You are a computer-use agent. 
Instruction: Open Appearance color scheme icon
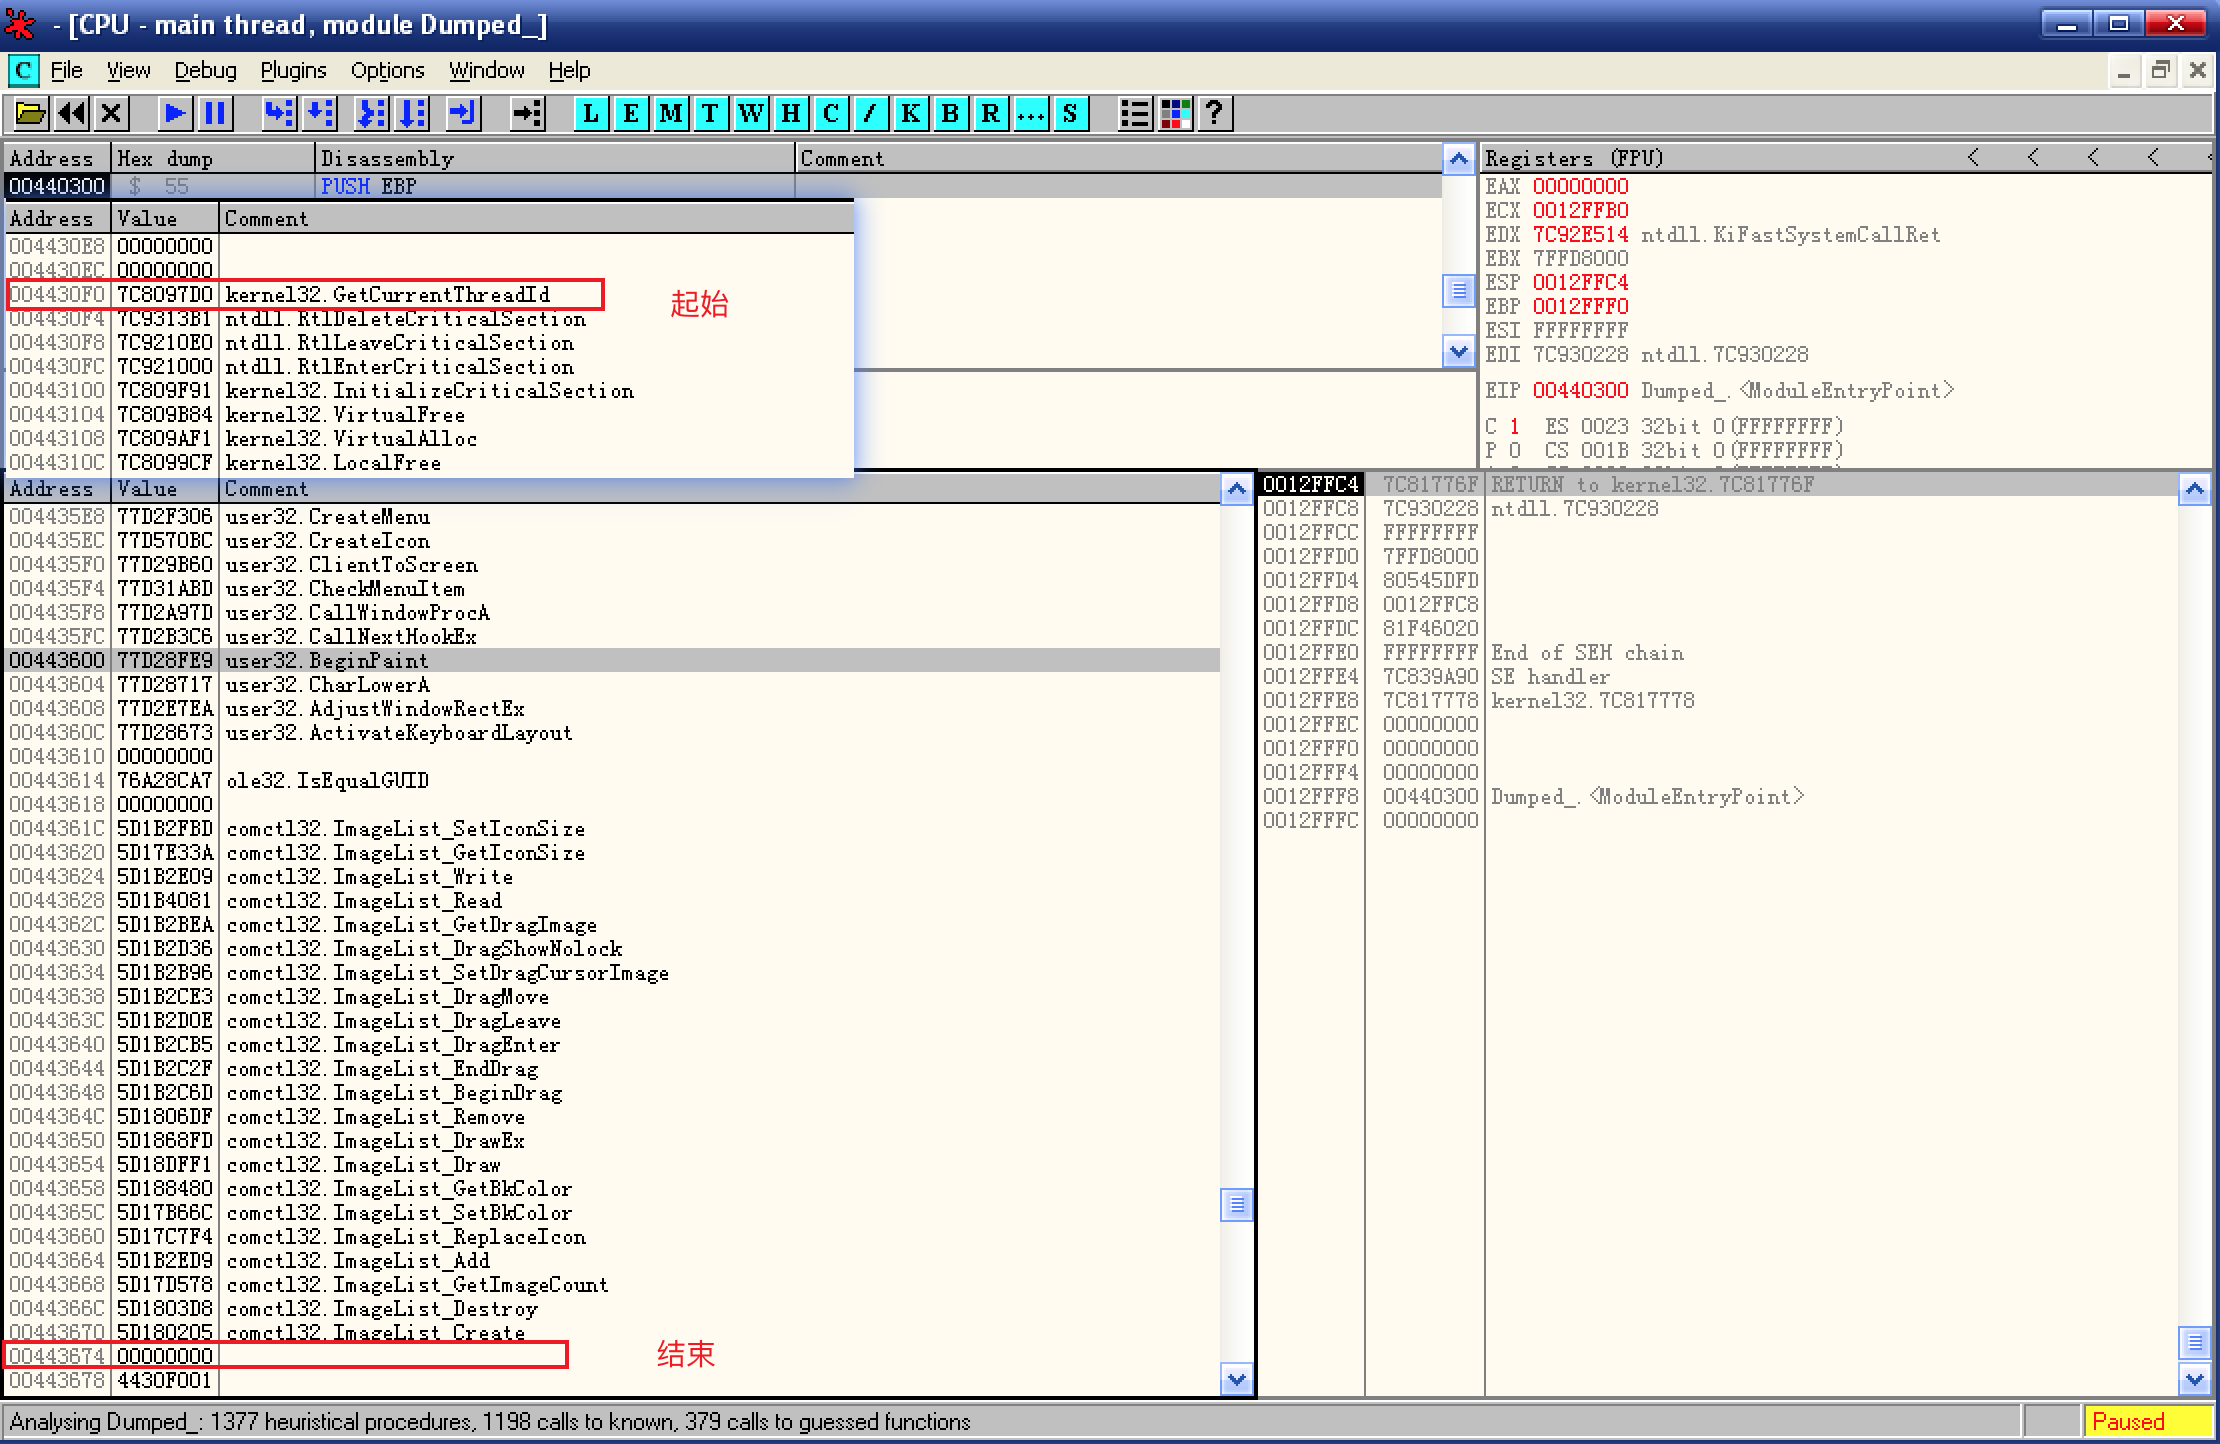1175,114
